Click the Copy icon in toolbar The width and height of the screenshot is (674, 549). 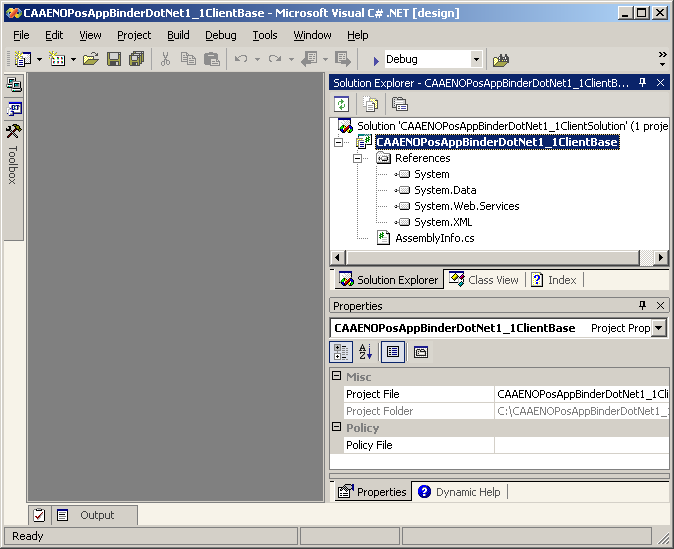[188, 59]
